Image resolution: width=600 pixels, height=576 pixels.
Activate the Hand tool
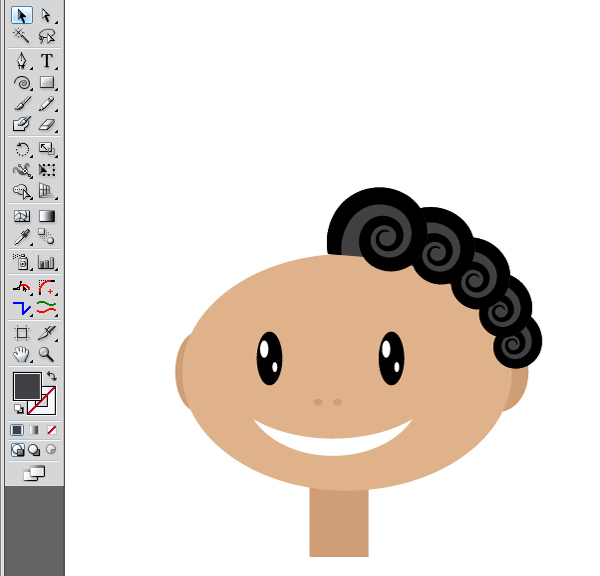(x=22, y=354)
